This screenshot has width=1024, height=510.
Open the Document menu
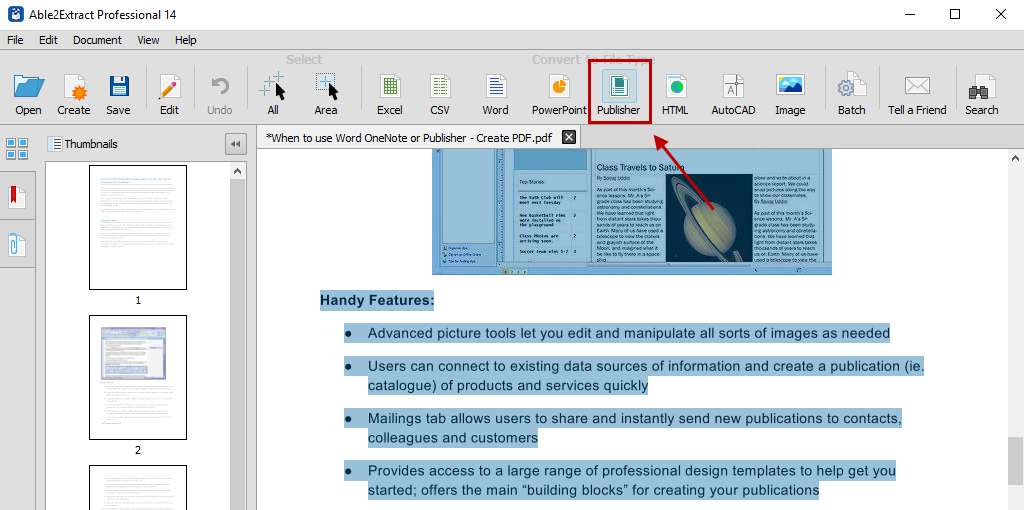pyautogui.click(x=97, y=40)
